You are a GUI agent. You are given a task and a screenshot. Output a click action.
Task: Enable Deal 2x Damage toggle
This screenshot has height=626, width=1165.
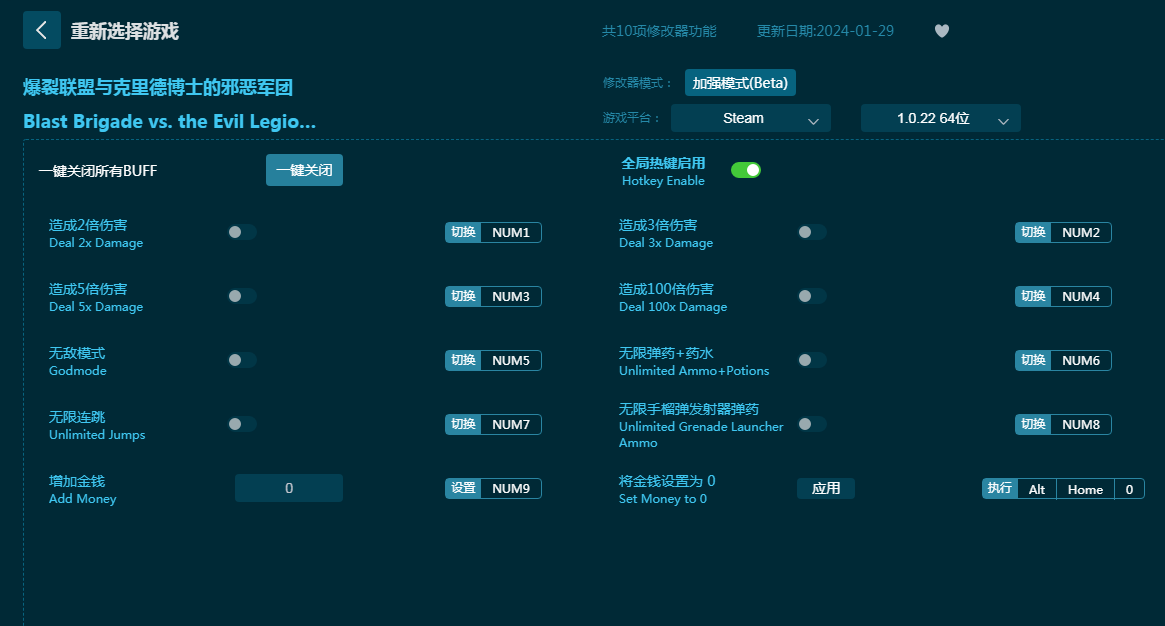click(241, 232)
